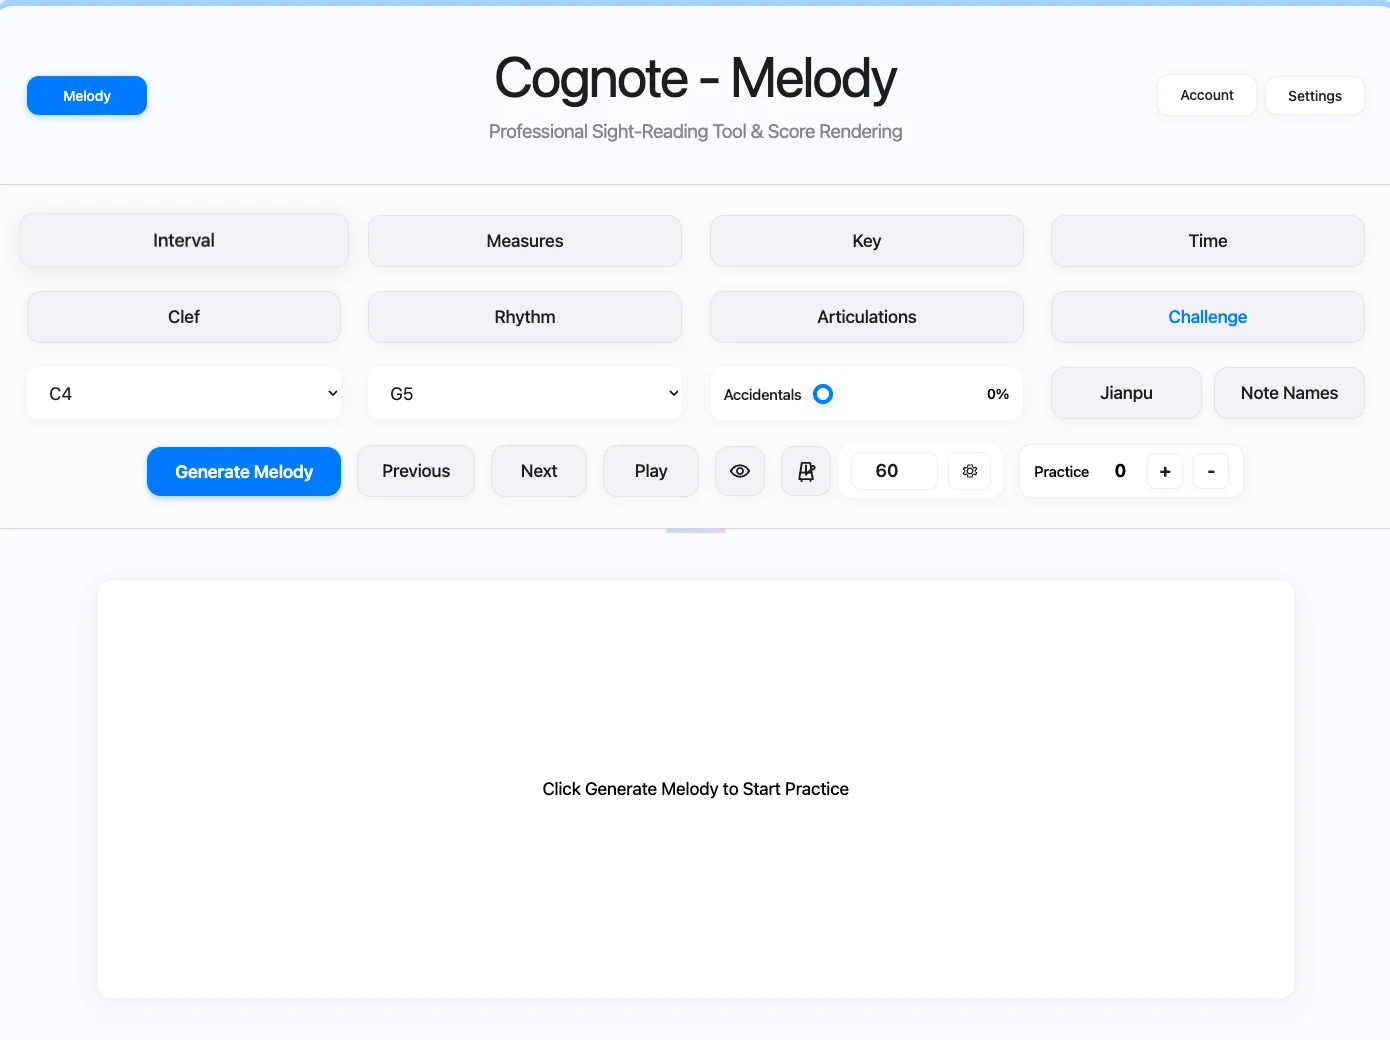Click the Practice label

[1061, 472]
